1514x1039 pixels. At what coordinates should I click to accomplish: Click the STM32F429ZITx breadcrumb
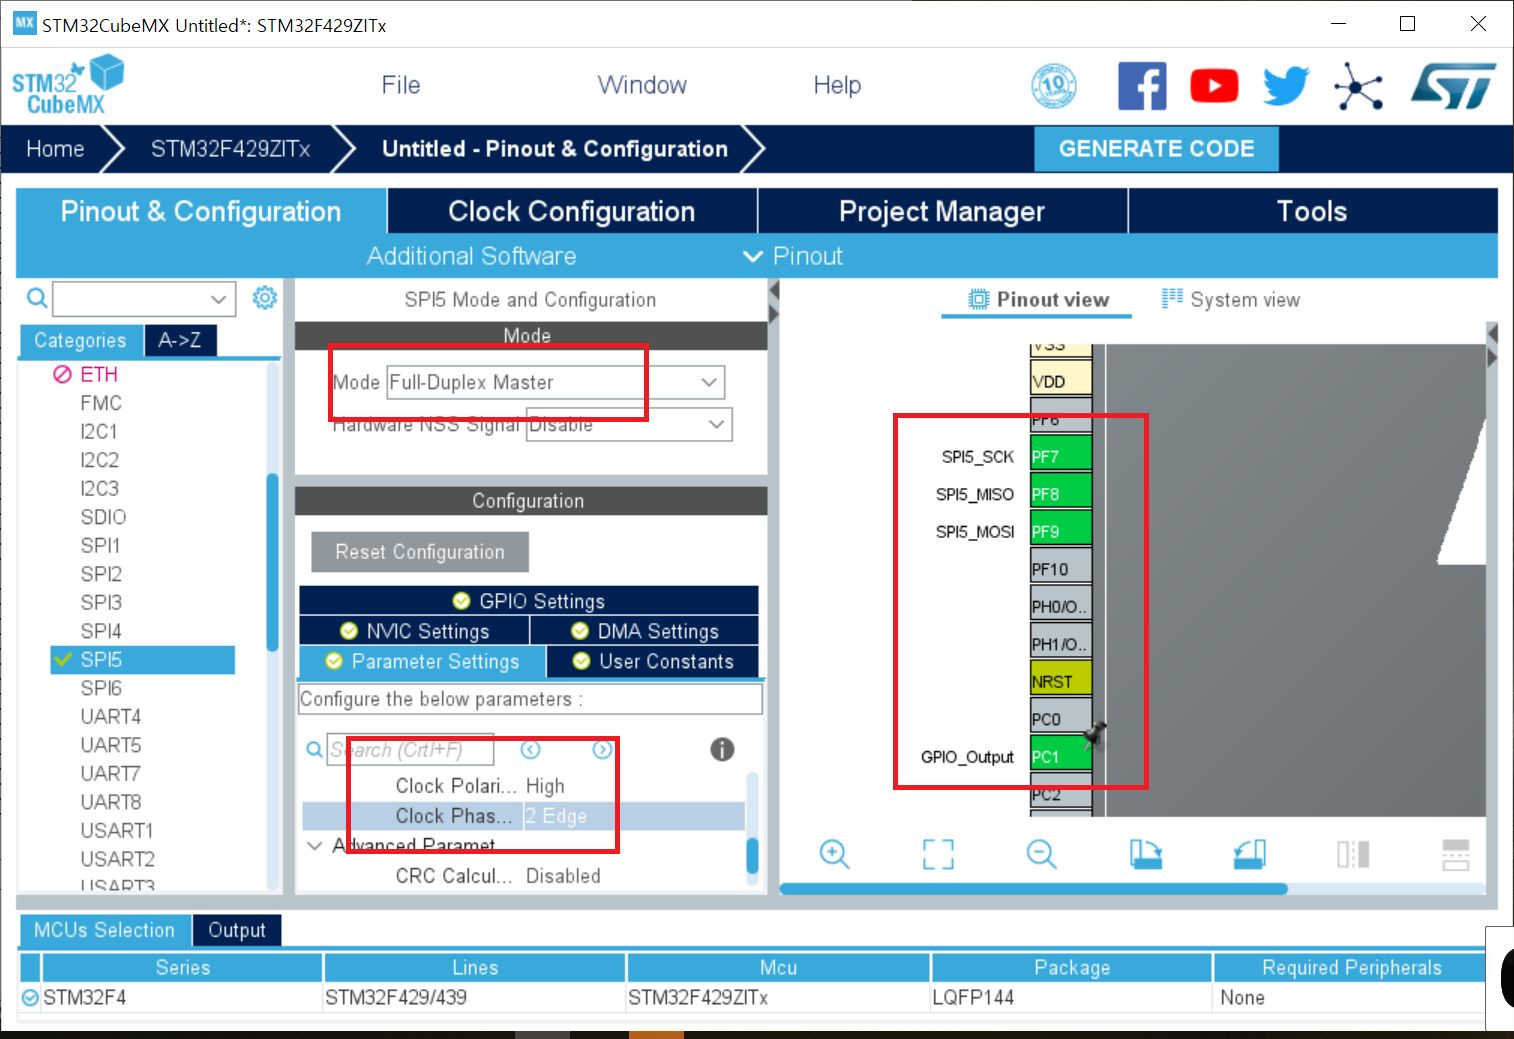click(231, 149)
